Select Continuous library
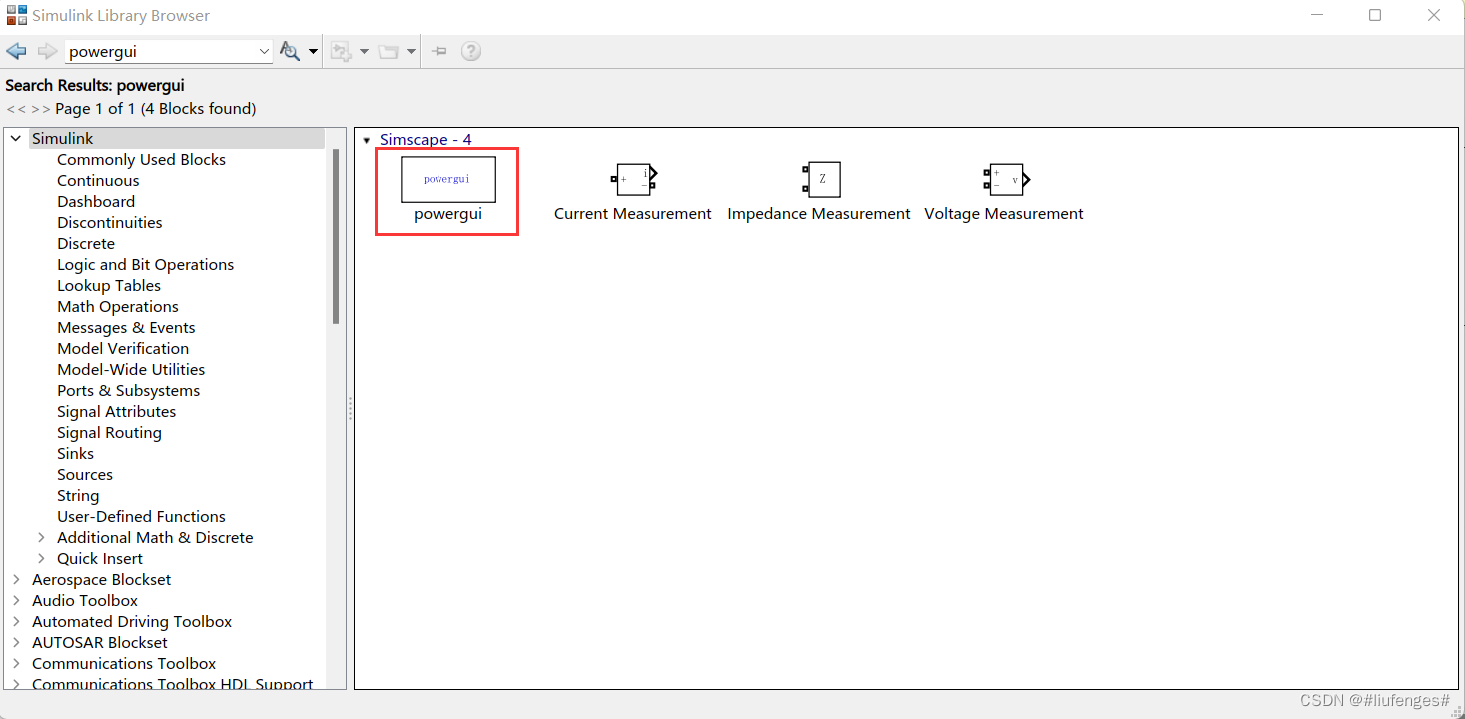Screen dimensions: 1465x719 tap(98, 181)
